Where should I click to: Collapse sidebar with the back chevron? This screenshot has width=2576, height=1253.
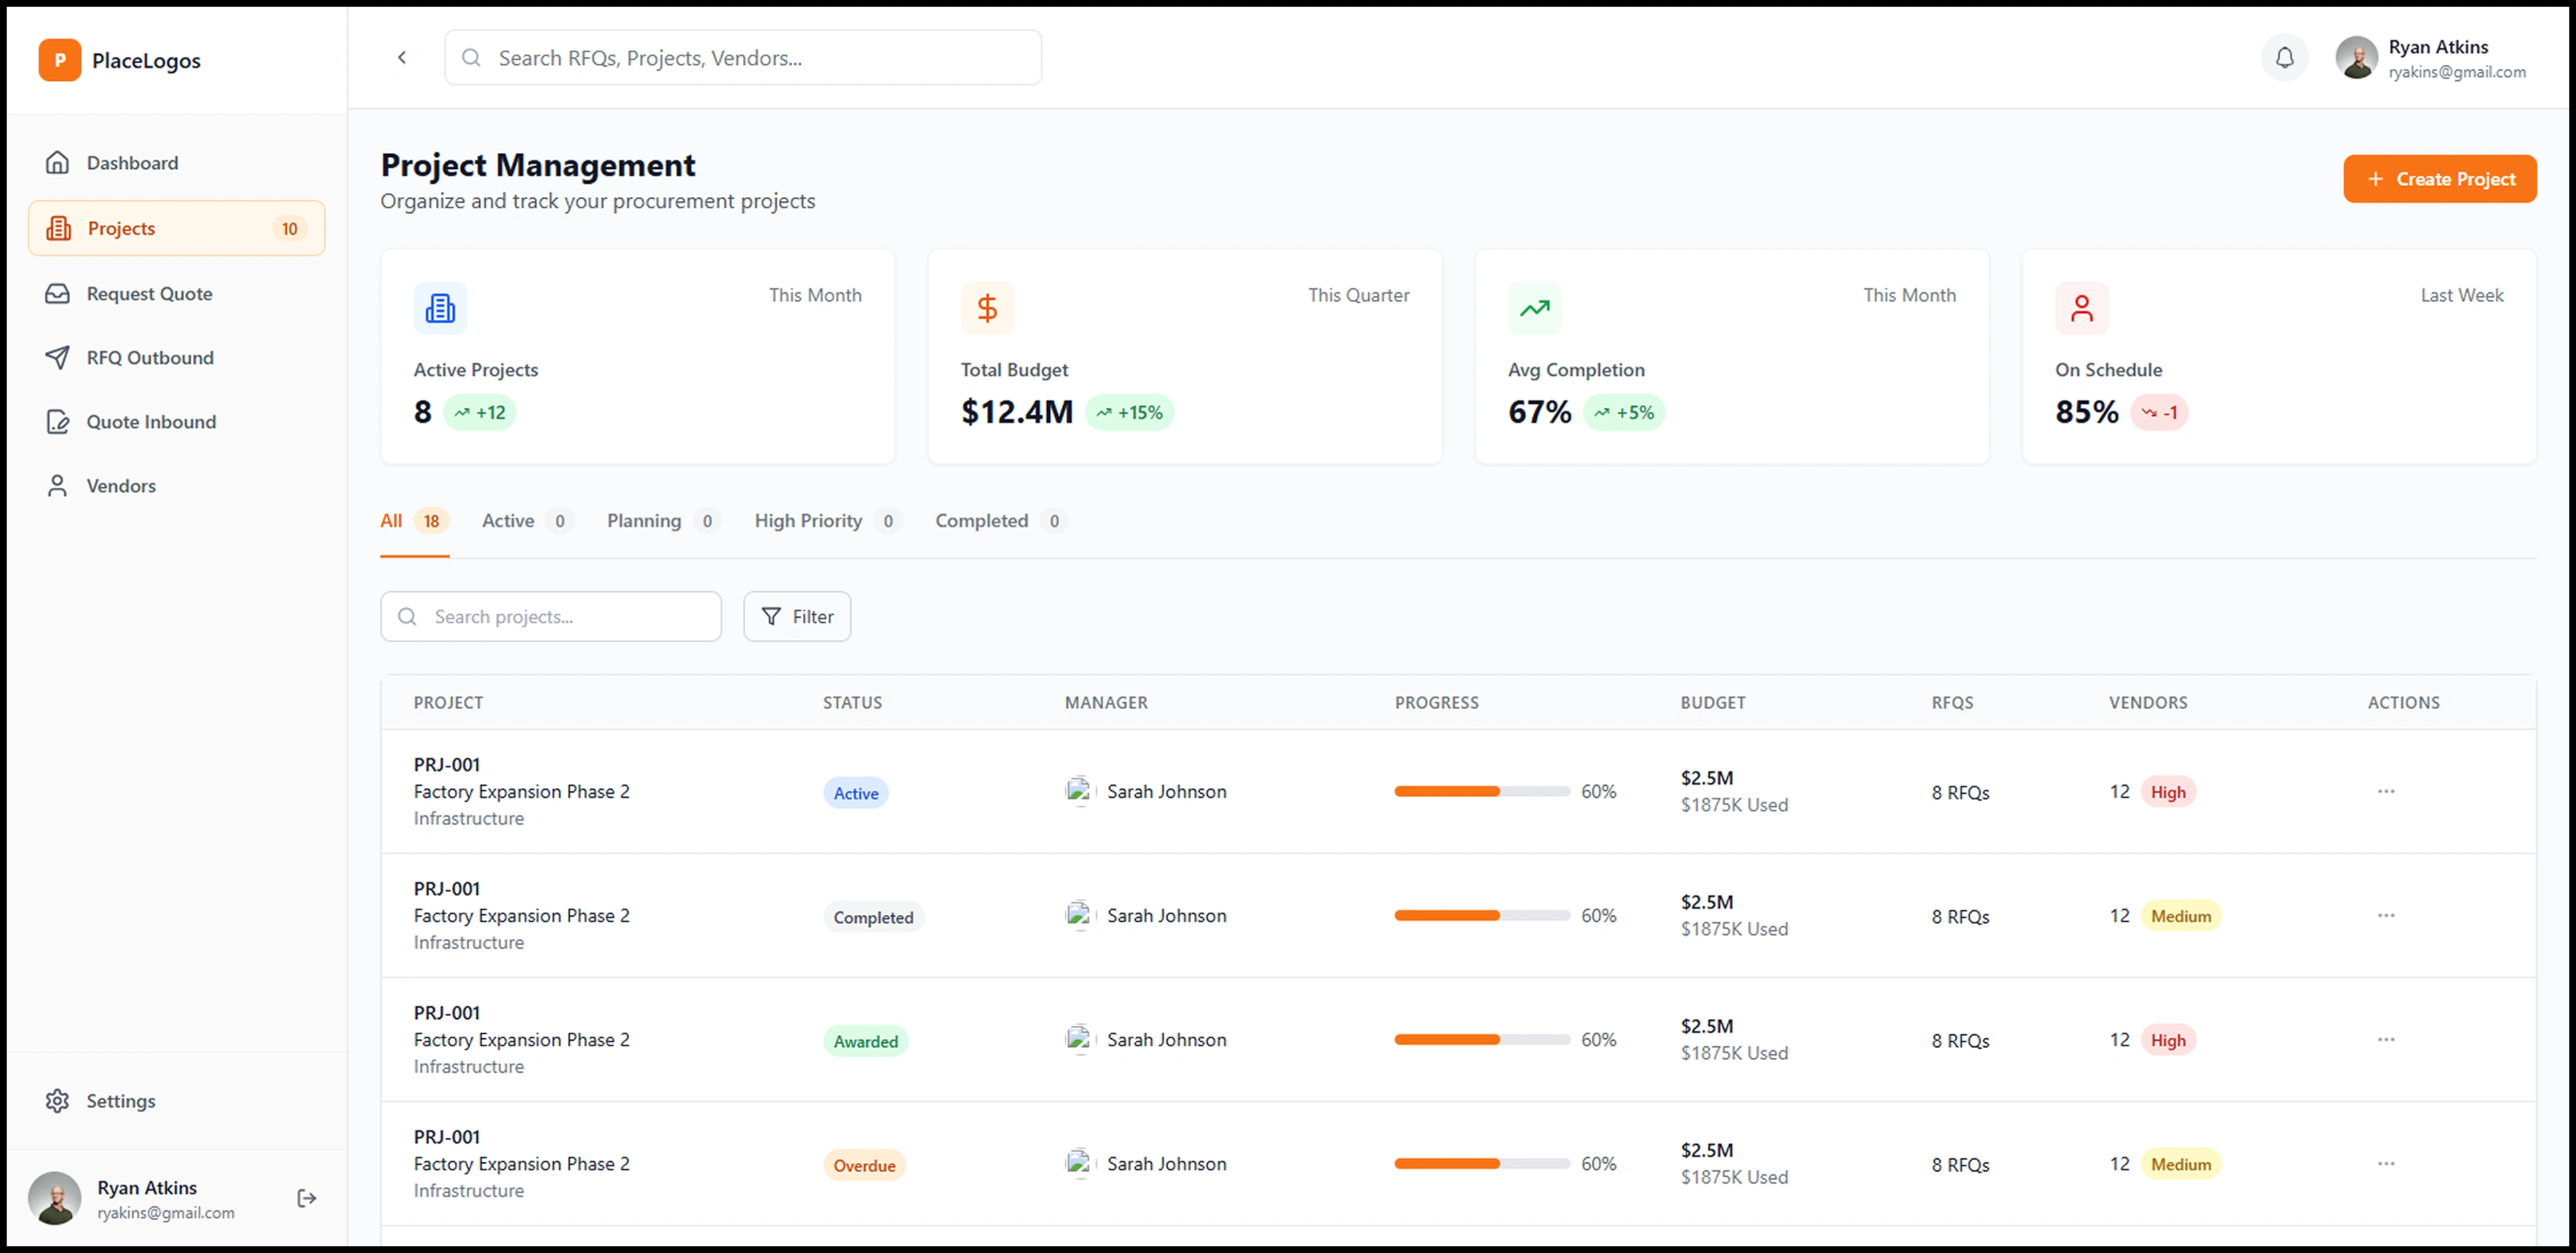point(402,58)
